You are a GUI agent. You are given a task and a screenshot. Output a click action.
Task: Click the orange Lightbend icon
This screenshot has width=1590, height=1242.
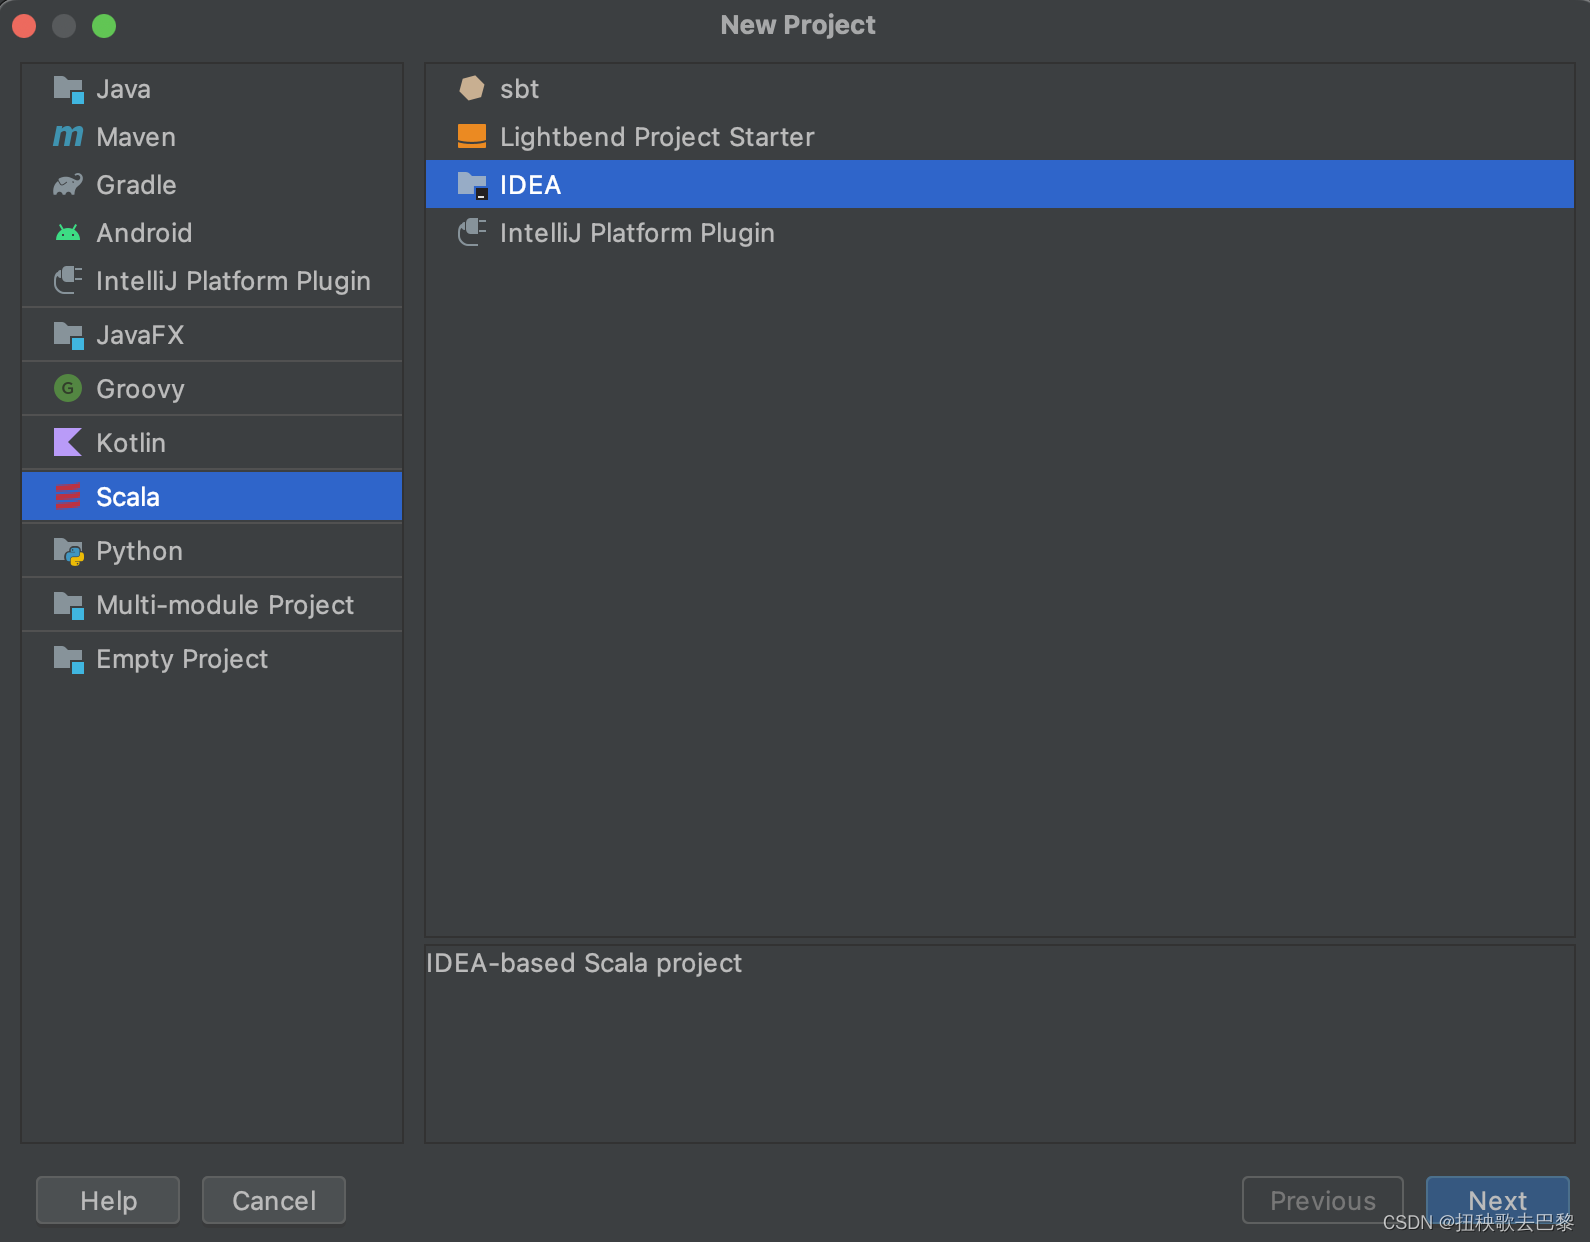coord(472,136)
